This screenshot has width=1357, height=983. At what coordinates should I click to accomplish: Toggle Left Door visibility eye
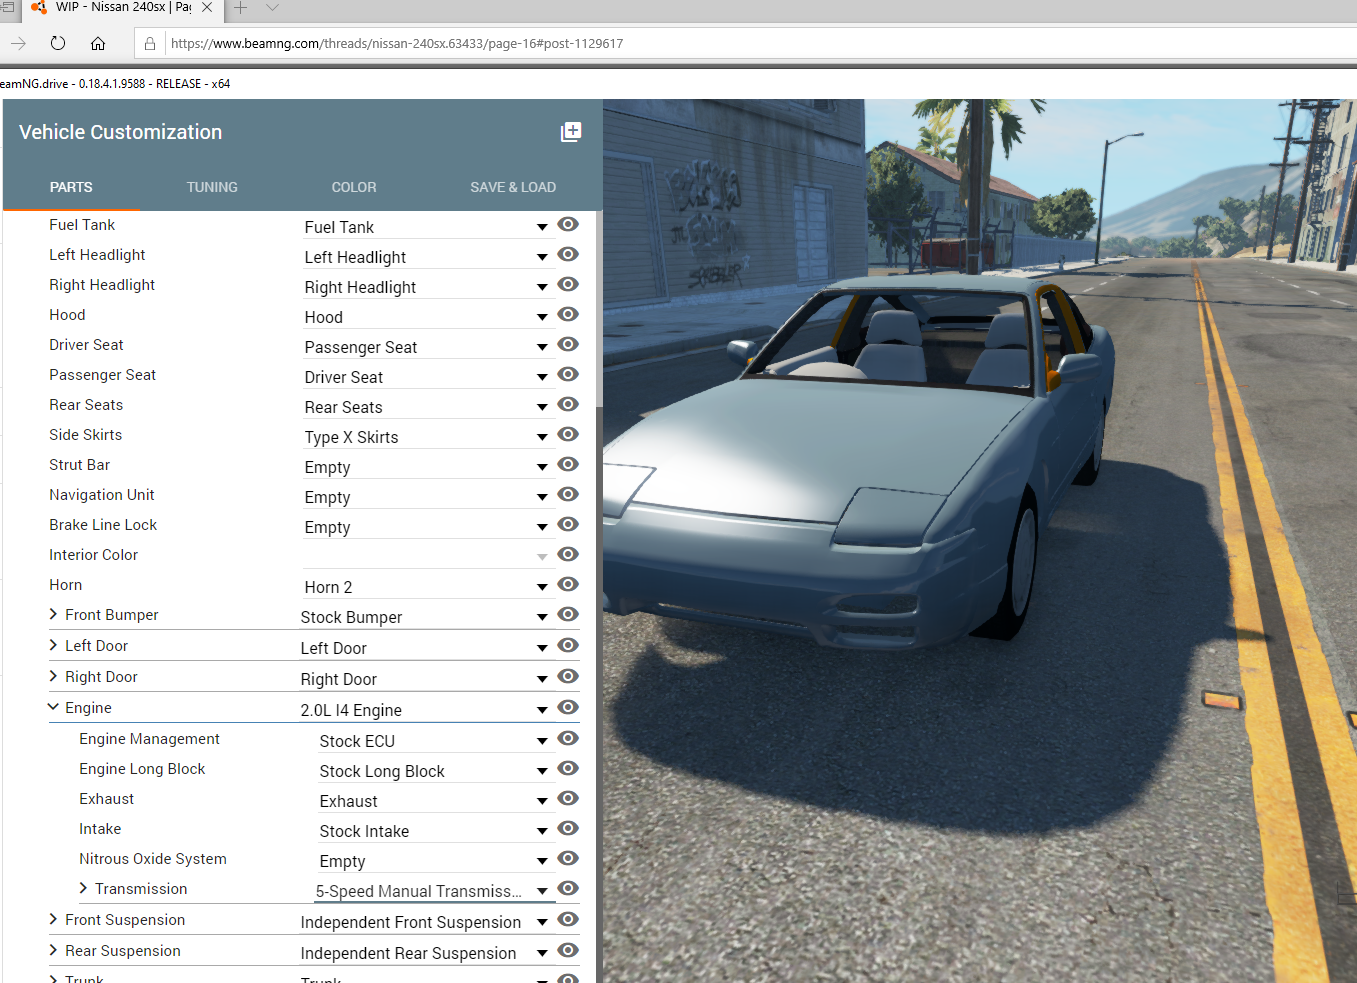[568, 646]
